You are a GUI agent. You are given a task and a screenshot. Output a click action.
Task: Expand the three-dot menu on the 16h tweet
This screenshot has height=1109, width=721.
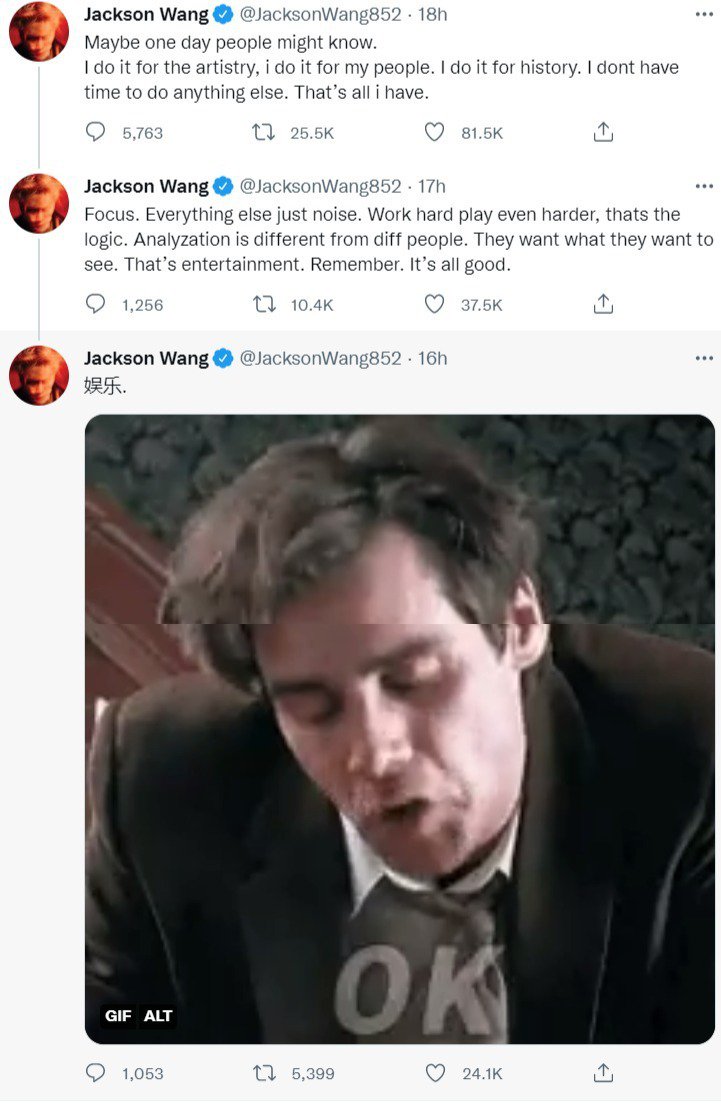(x=704, y=358)
